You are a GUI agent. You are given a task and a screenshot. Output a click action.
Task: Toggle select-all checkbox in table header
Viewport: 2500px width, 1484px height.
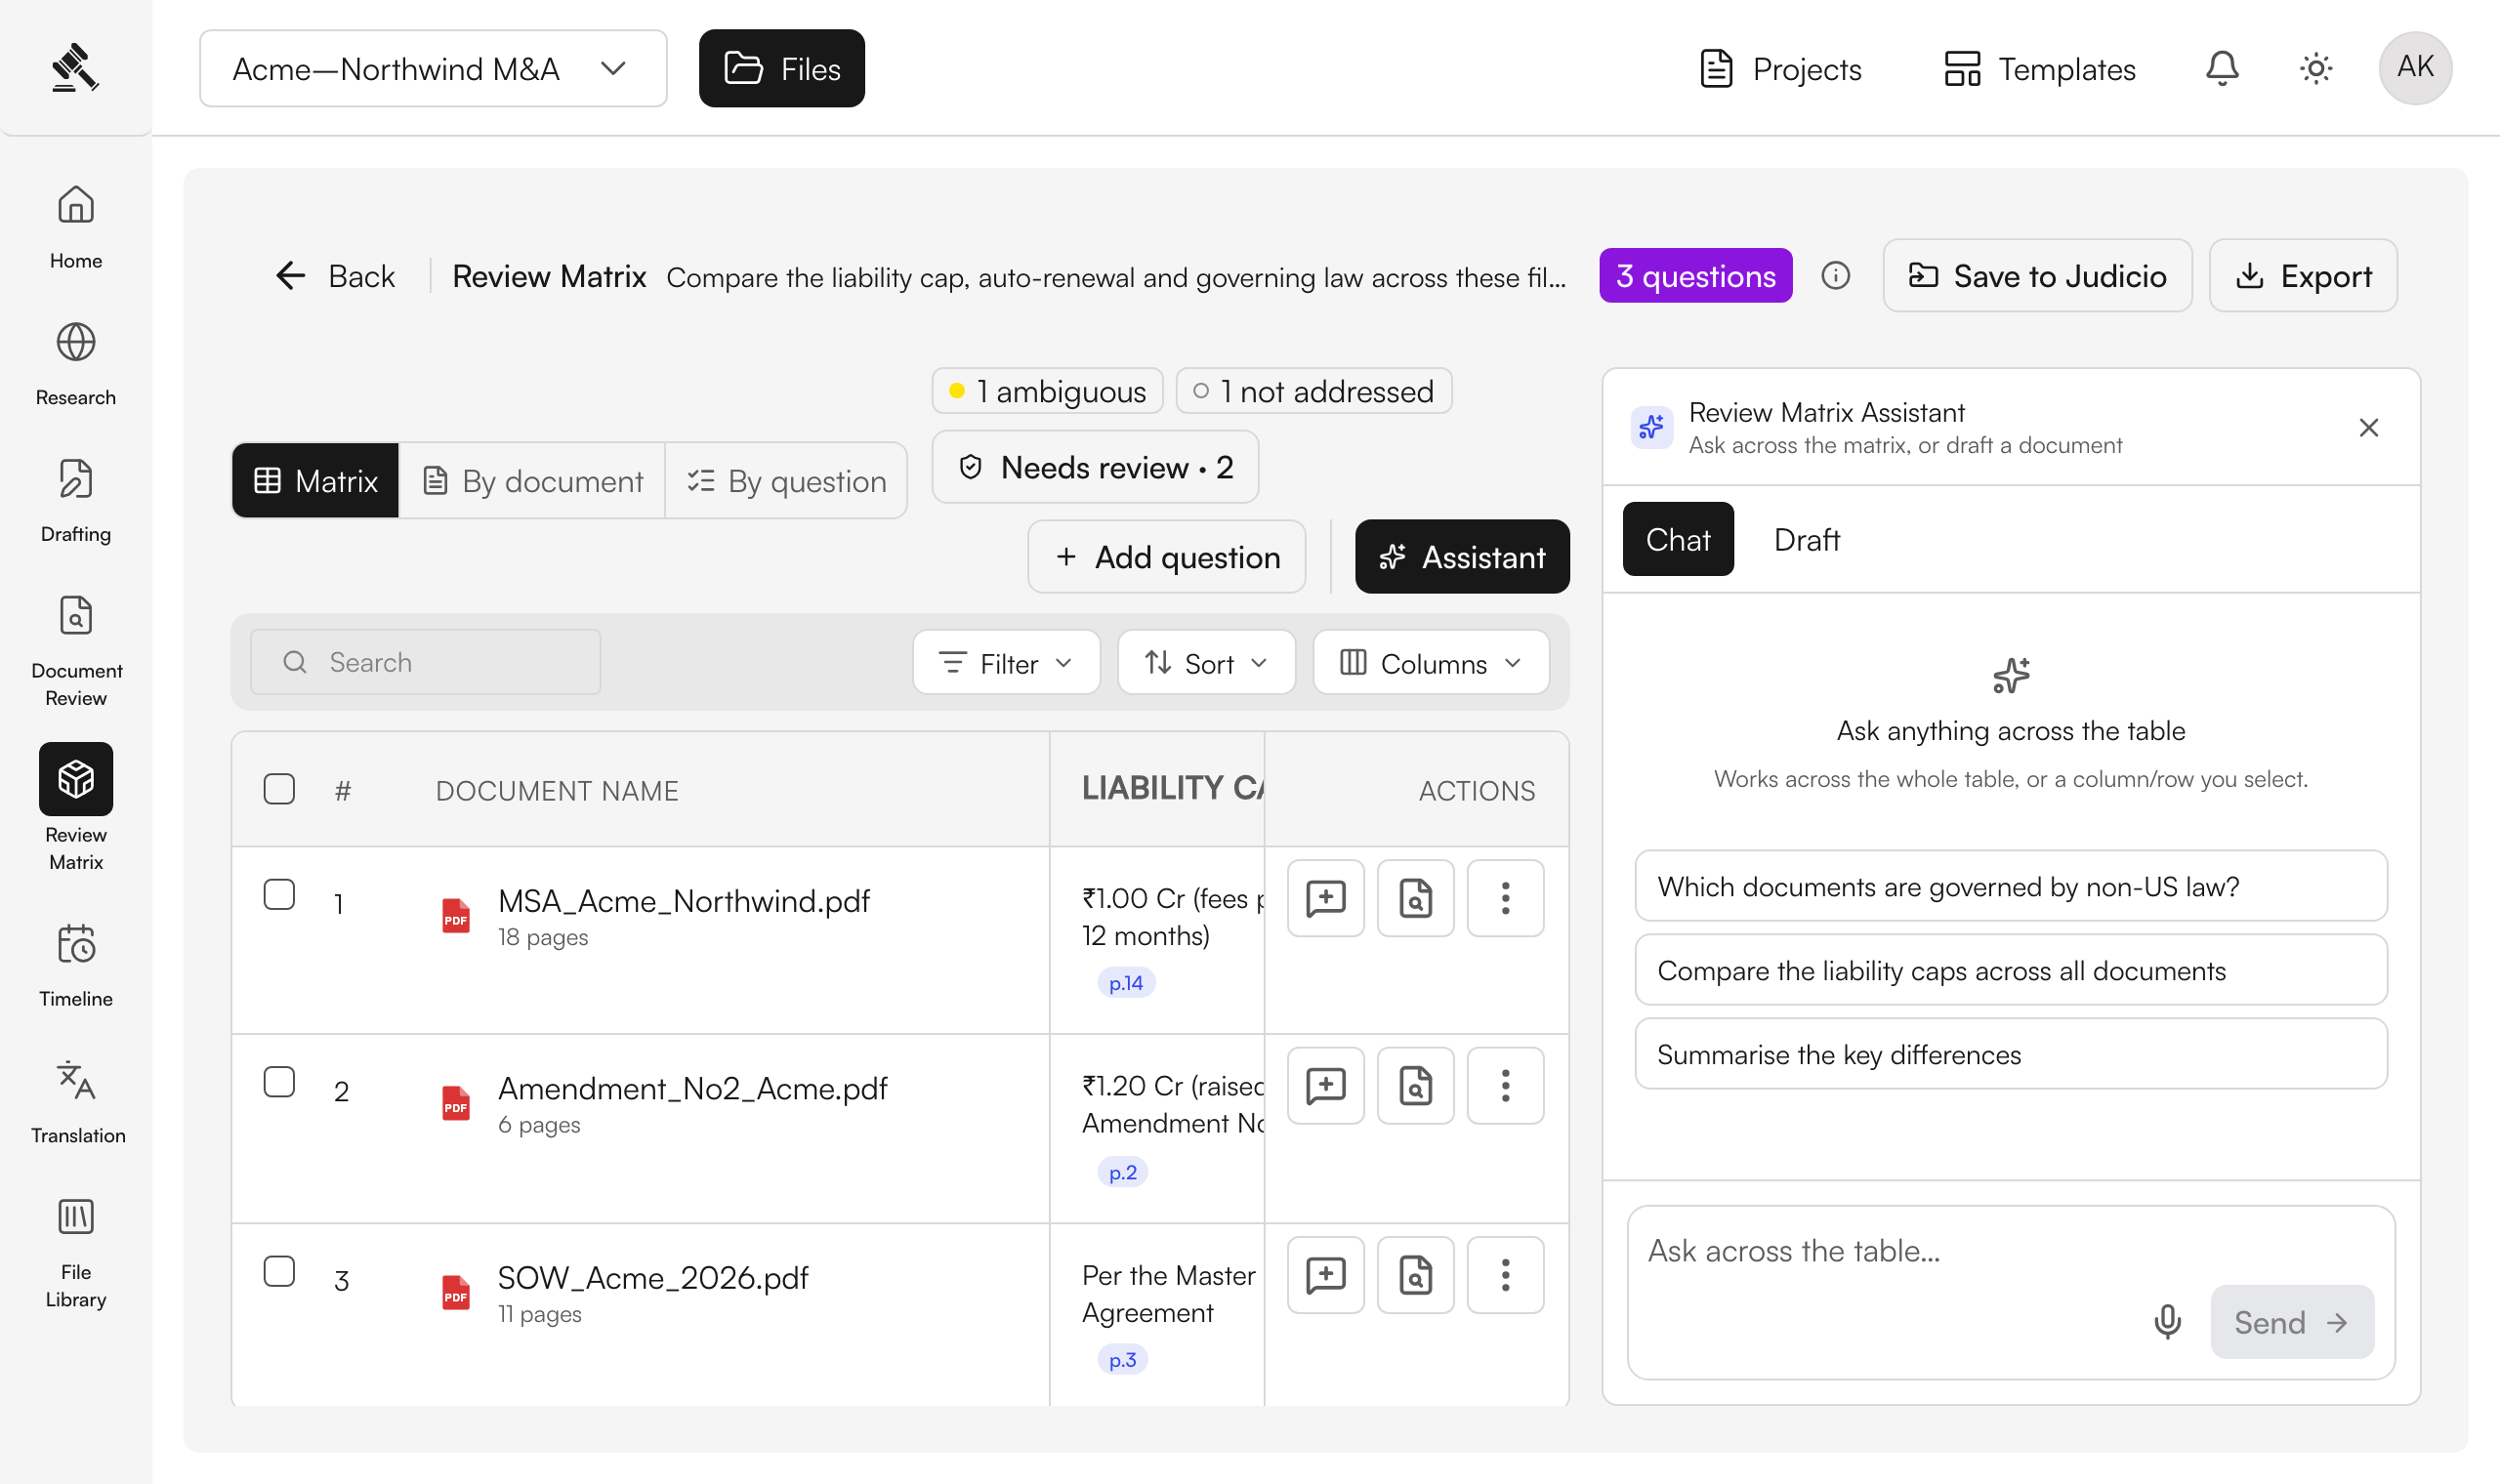(x=279, y=789)
